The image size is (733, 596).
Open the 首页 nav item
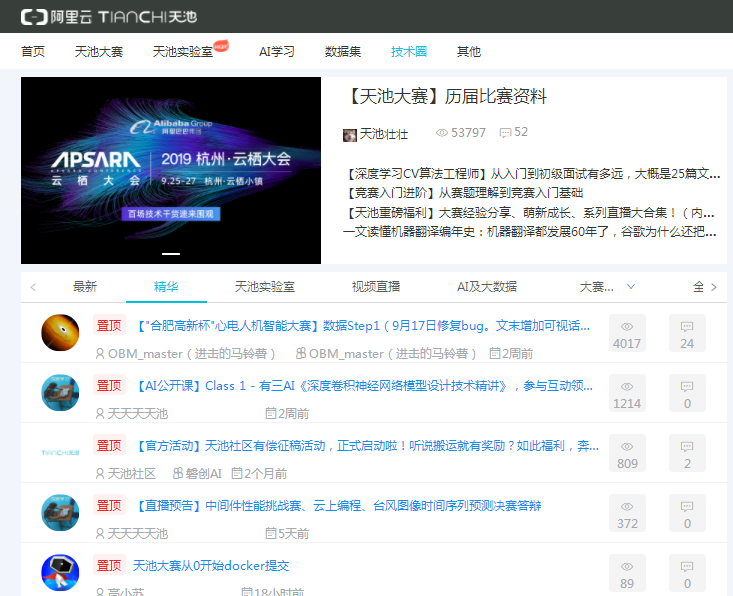tap(33, 51)
